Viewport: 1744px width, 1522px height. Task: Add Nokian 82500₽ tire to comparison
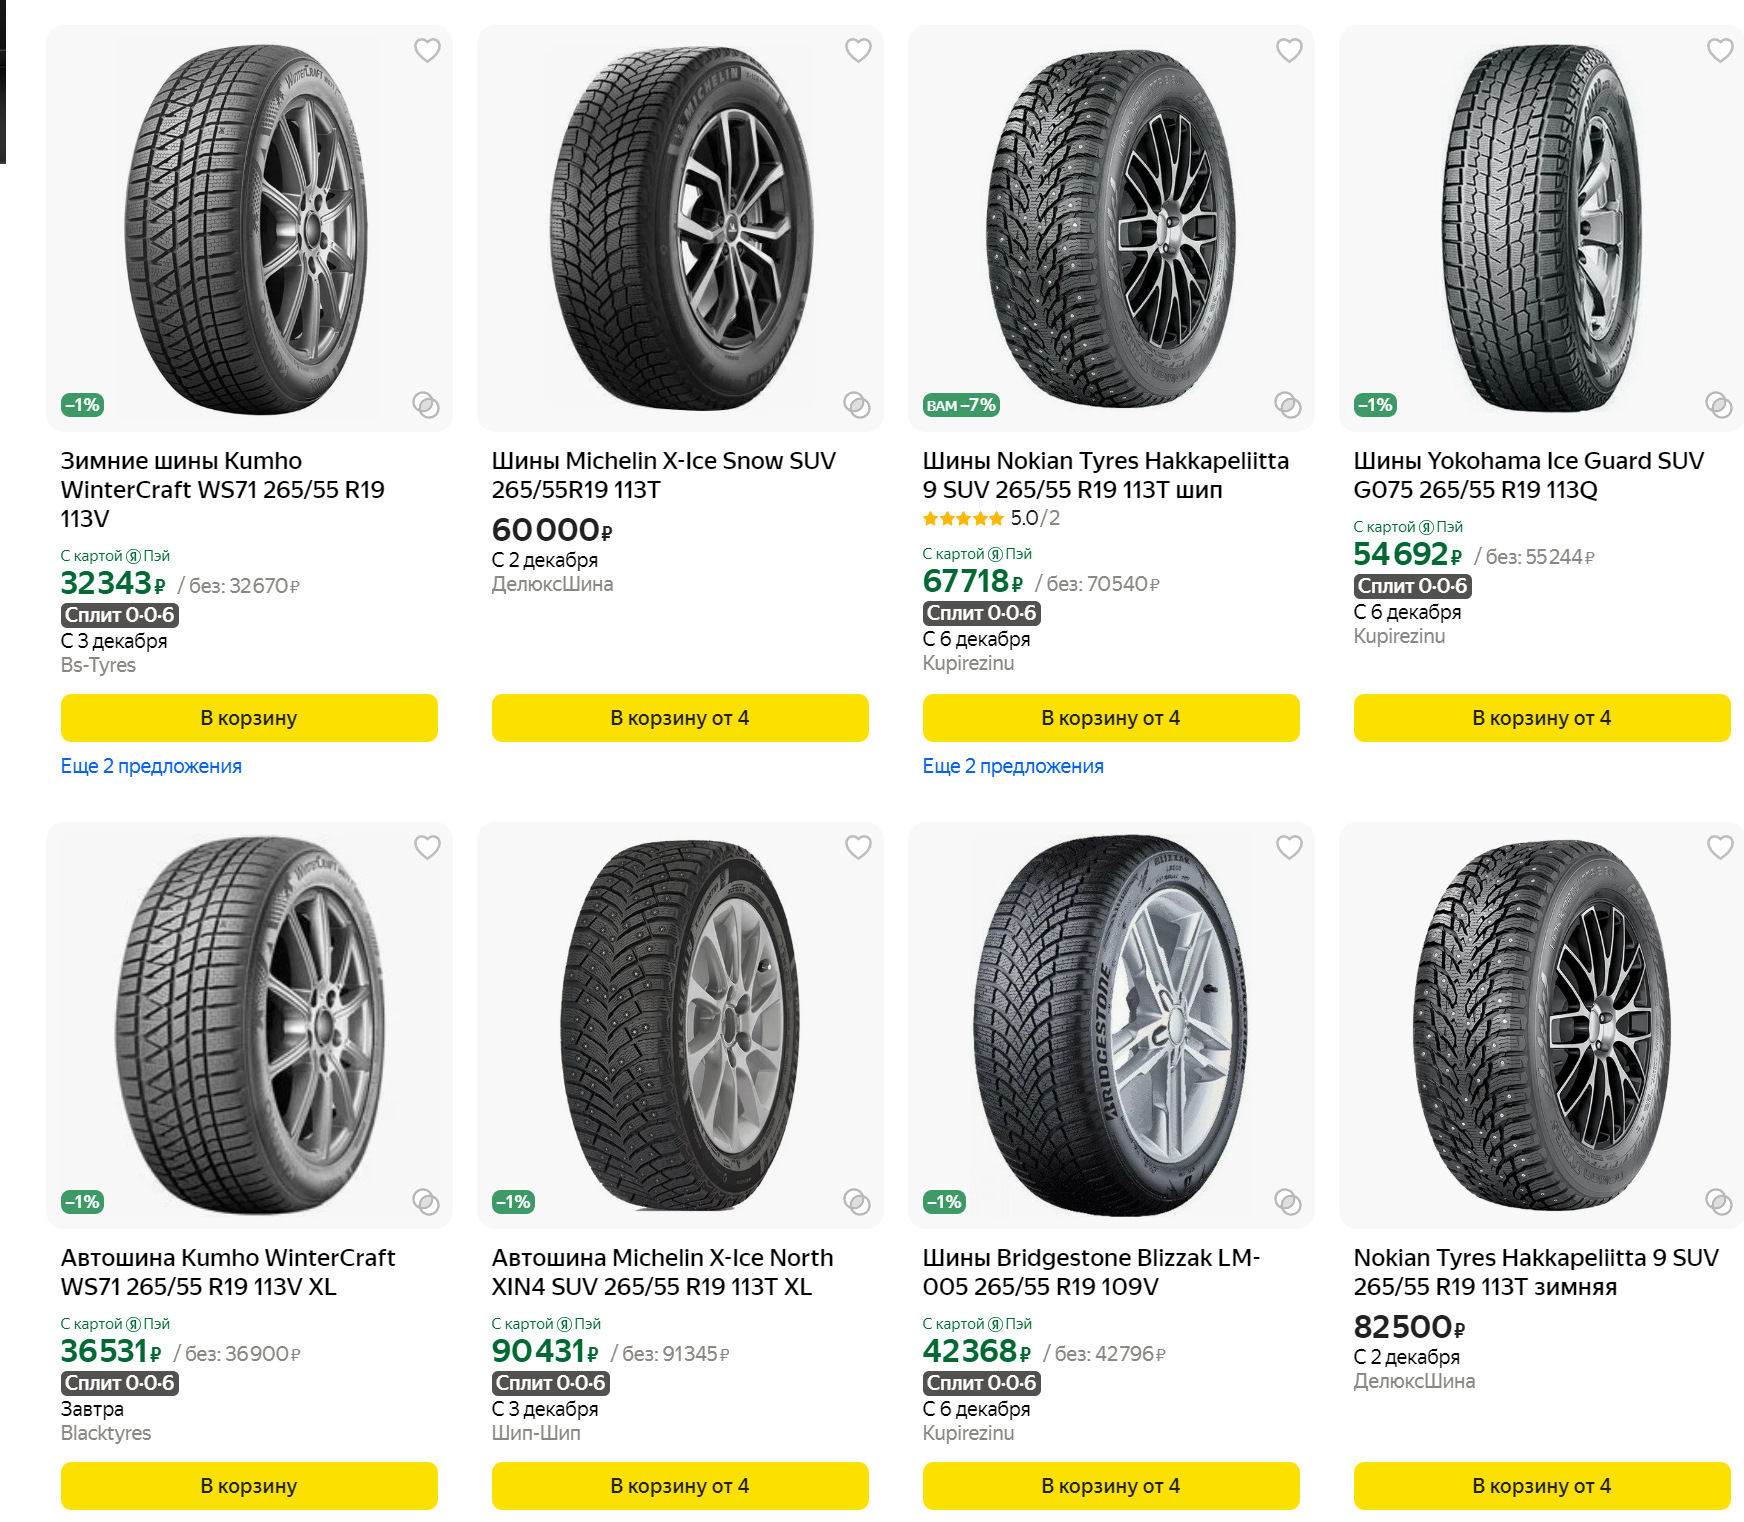1718,1202
